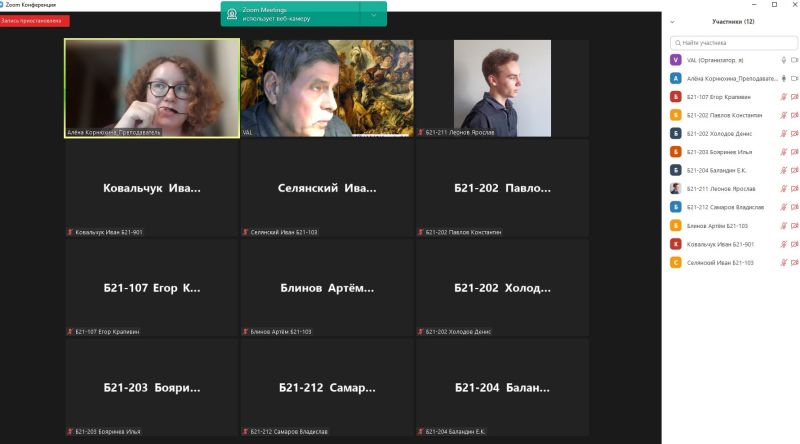Click the name 'Б21-203 Бояринов Илья' in participants list
The image size is (800, 444).
coord(719,152)
